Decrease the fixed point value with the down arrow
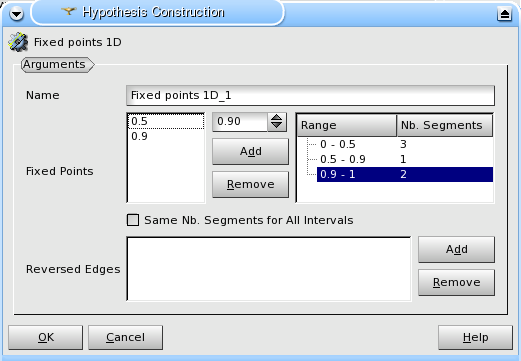This screenshot has width=521, height=361. (x=277, y=125)
